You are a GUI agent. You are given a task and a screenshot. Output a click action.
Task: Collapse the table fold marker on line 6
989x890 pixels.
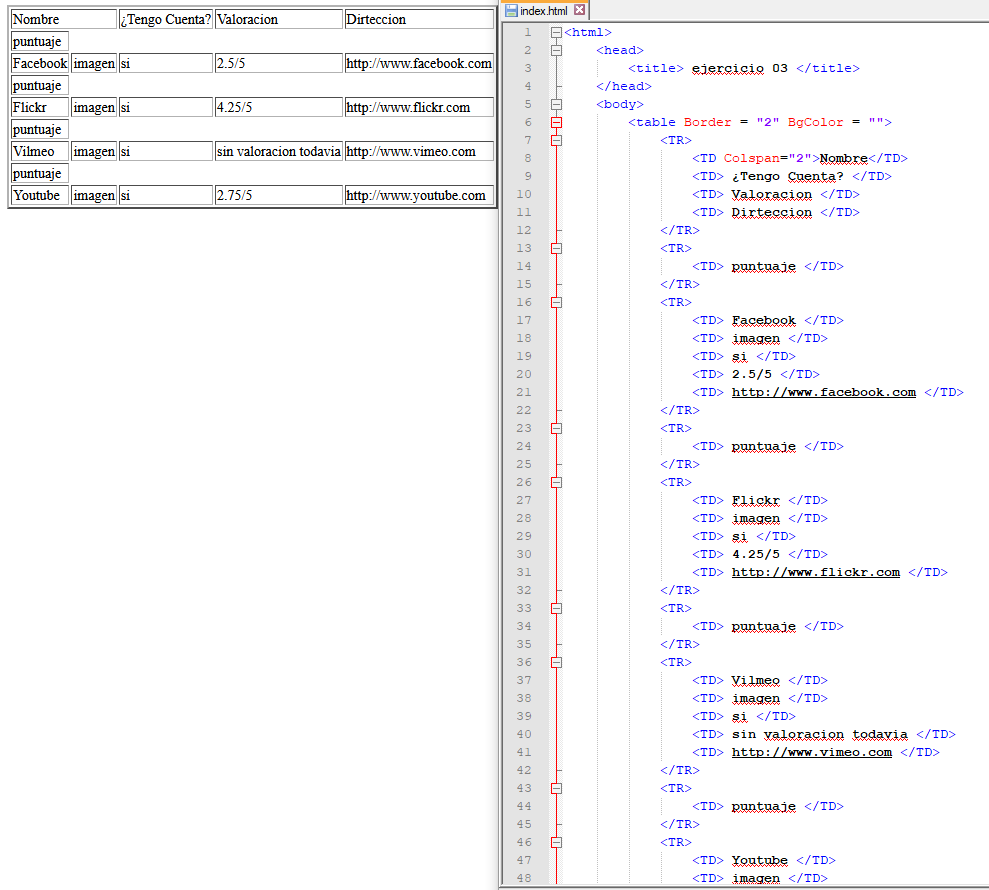[556, 122]
